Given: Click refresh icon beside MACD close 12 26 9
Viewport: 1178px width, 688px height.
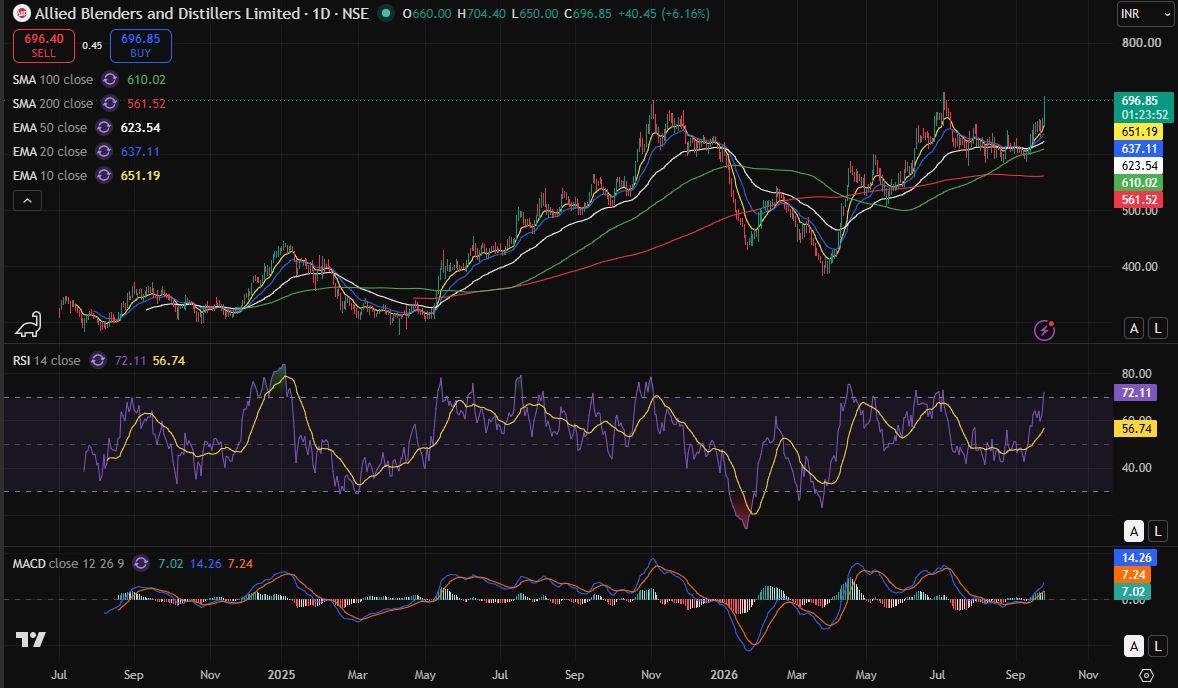Looking at the screenshot, I should click(140, 563).
